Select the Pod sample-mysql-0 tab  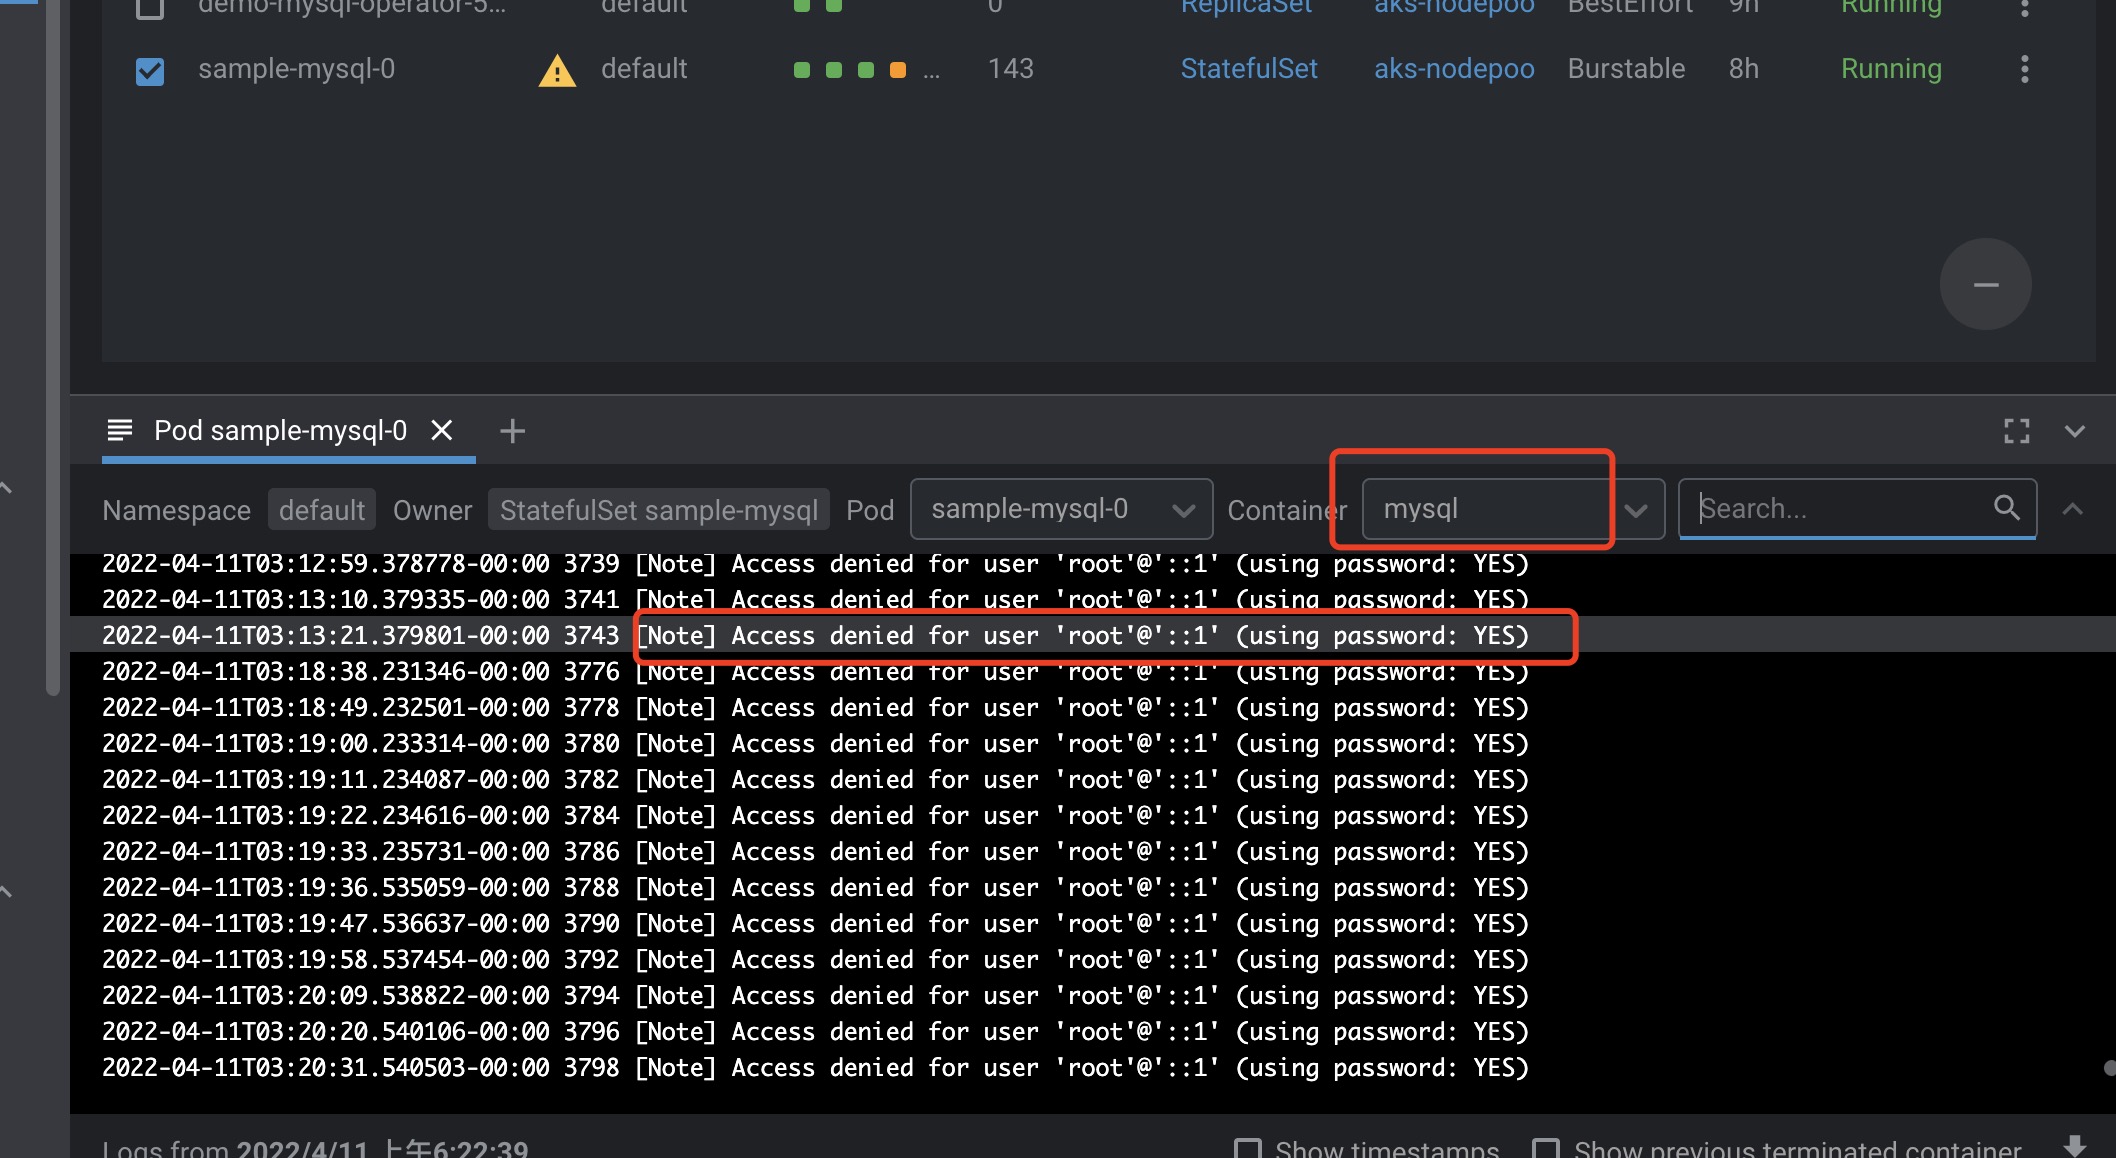[280, 430]
